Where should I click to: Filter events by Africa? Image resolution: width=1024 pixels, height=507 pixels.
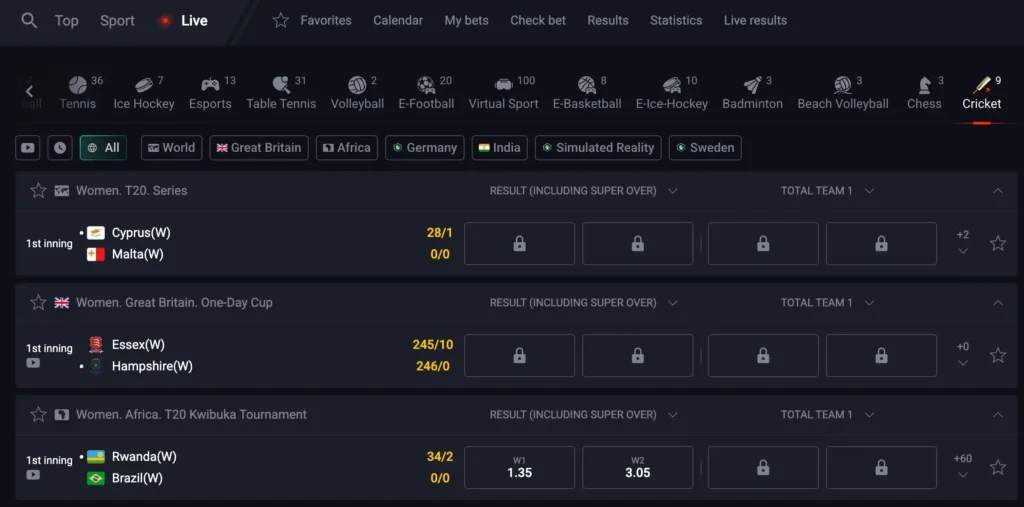tap(347, 148)
